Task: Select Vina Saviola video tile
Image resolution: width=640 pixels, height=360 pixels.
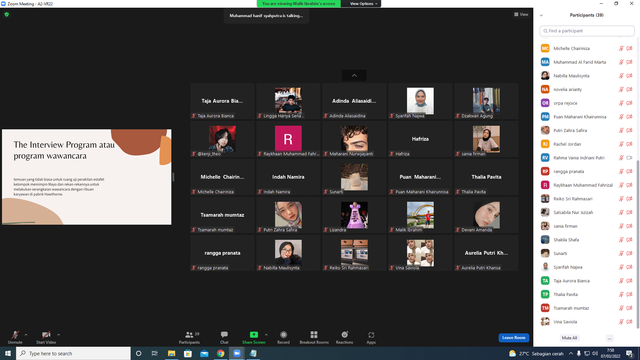Action: (x=420, y=253)
